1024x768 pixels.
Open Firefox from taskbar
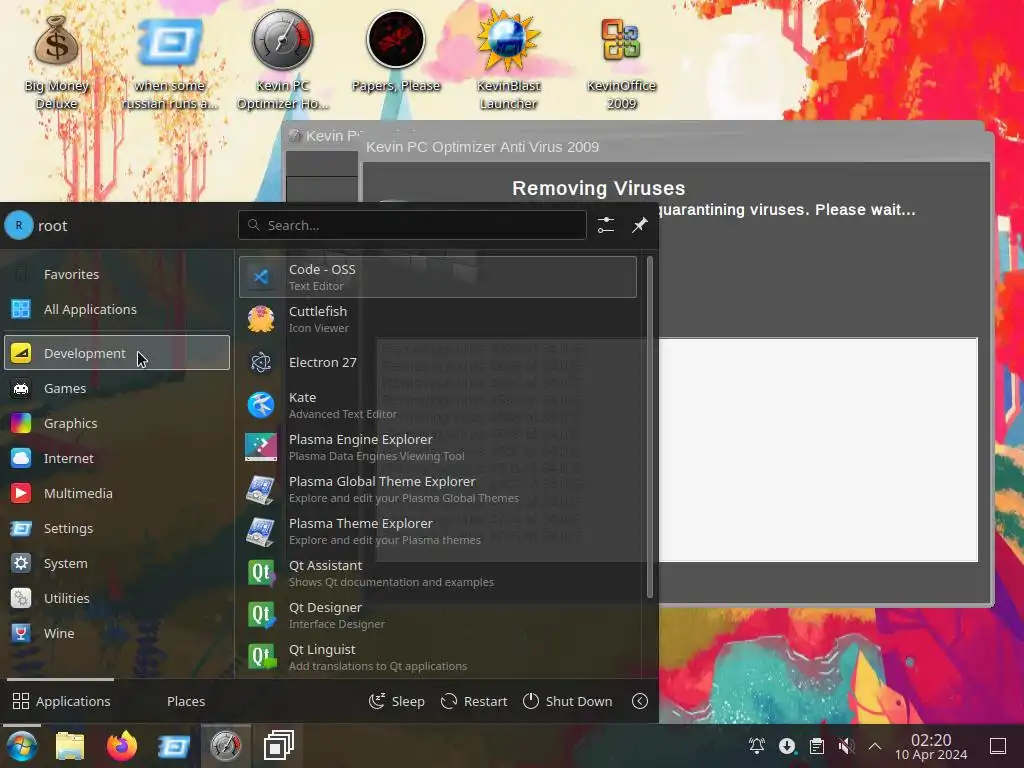tap(121, 746)
